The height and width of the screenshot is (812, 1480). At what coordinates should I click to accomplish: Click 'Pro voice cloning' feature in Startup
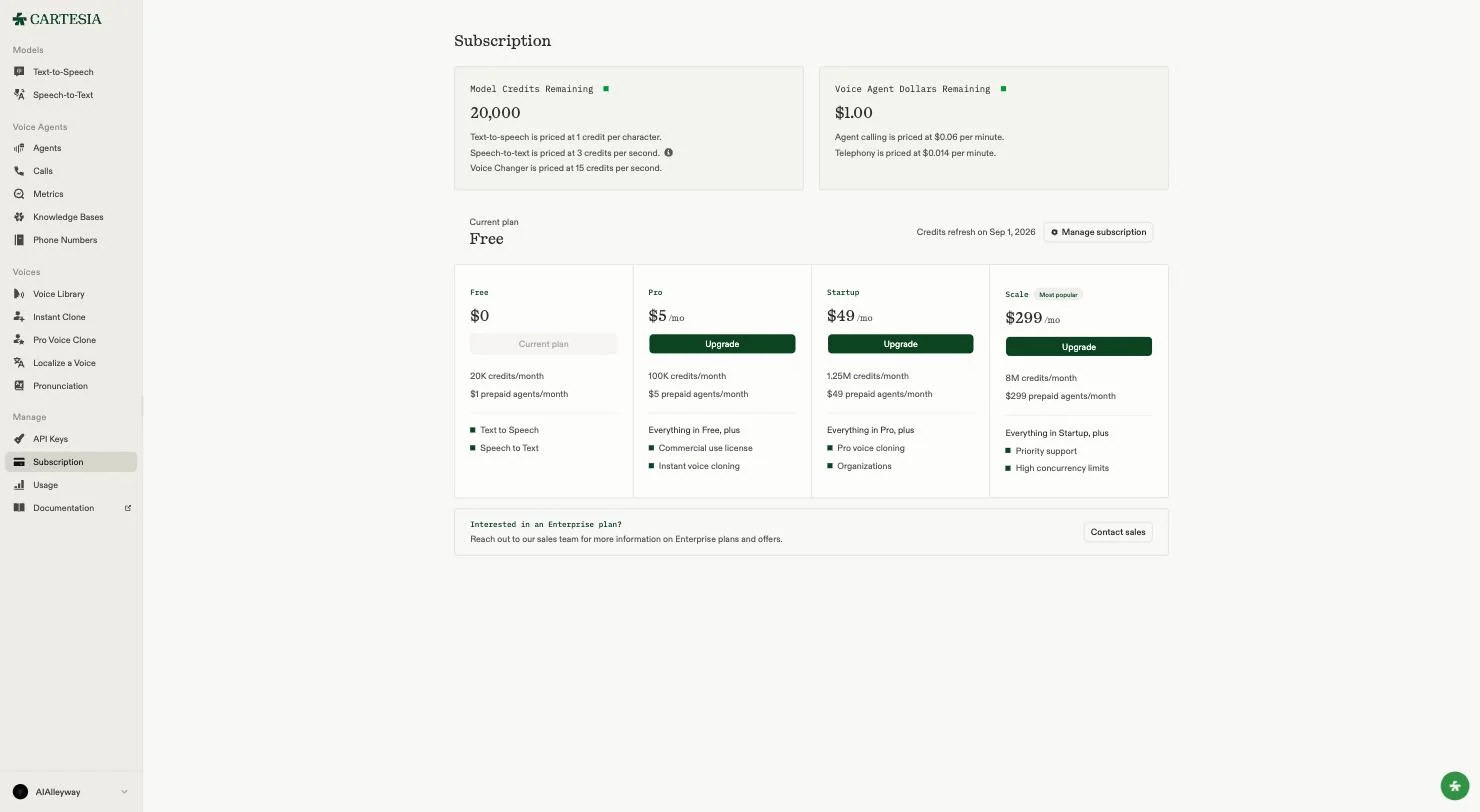pos(871,448)
